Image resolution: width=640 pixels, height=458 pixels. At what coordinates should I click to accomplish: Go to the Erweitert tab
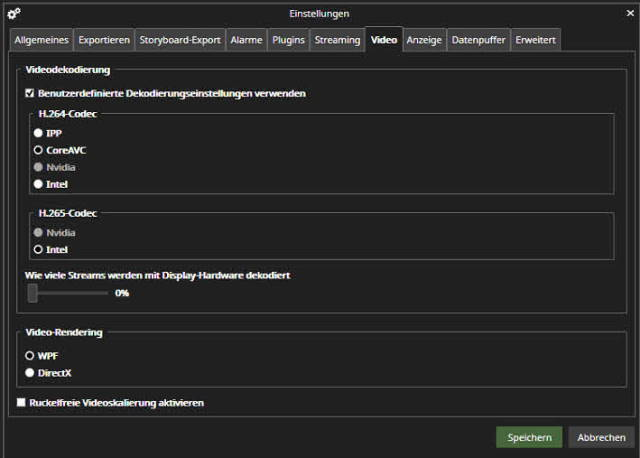pyautogui.click(x=536, y=40)
